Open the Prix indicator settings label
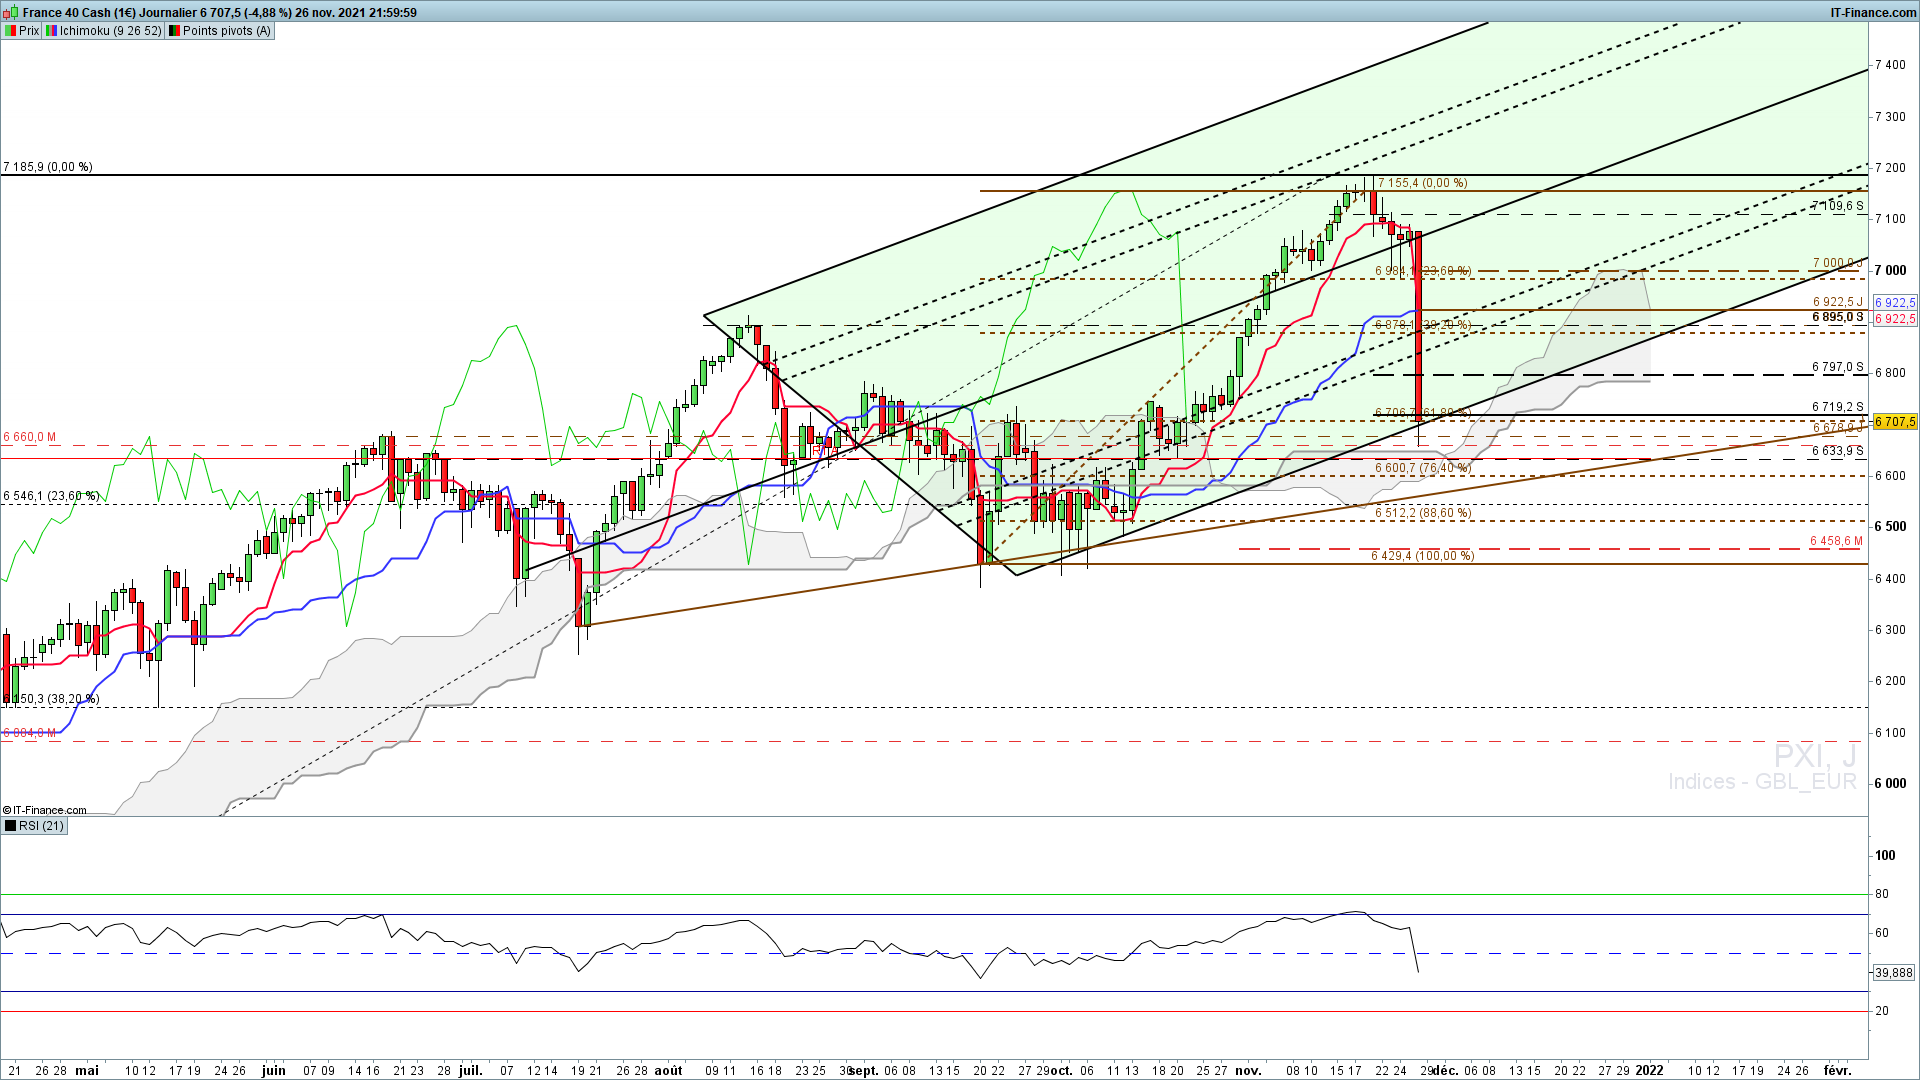 click(x=29, y=31)
